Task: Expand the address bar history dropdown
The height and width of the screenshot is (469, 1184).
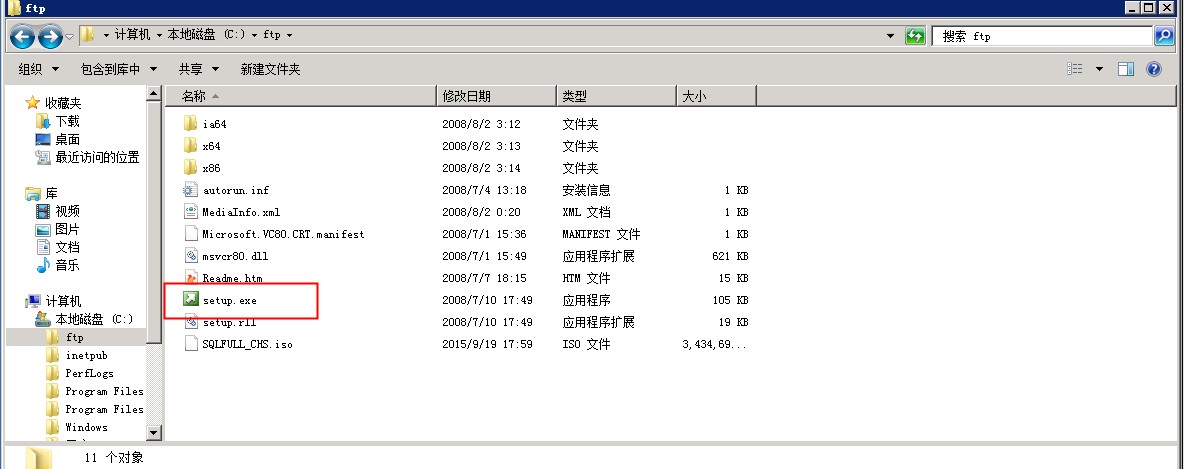Action: [890, 35]
